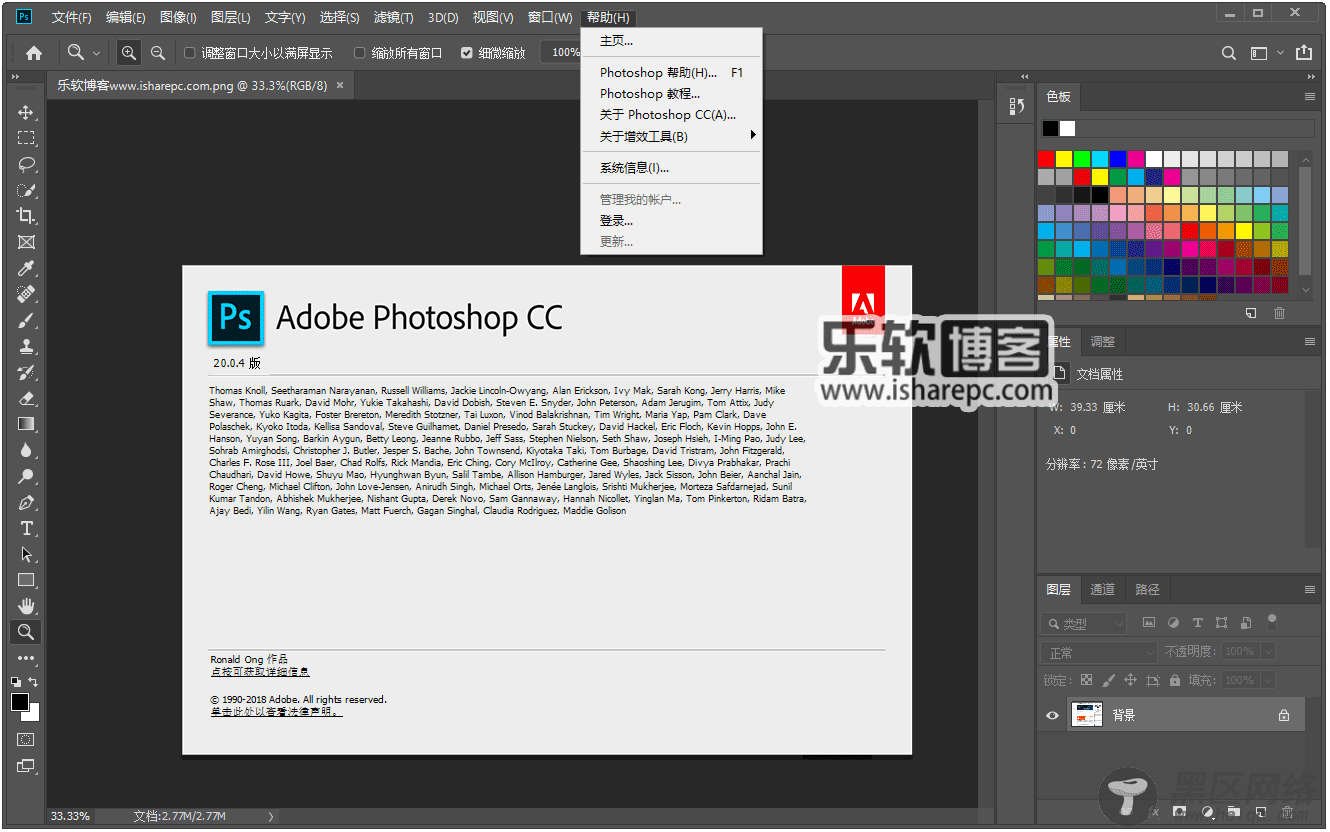Select the Spot Healing Brush tool
Screen dimensions: 1330x832
tap(26, 294)
